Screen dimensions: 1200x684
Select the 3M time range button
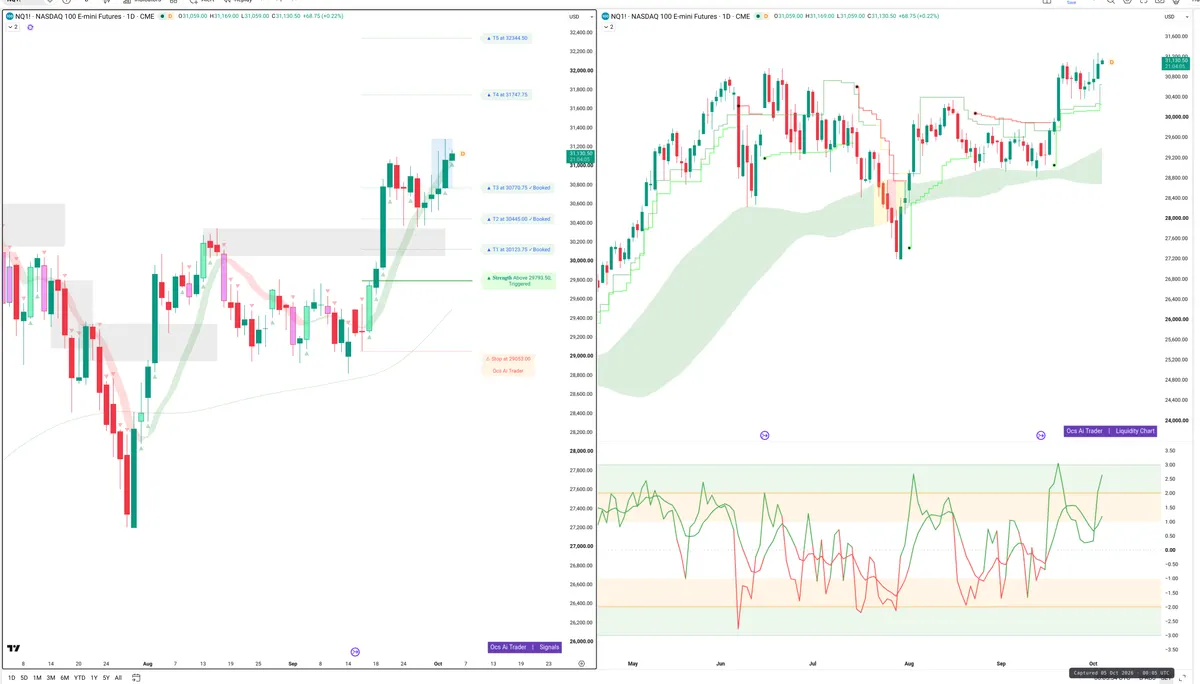50,677
